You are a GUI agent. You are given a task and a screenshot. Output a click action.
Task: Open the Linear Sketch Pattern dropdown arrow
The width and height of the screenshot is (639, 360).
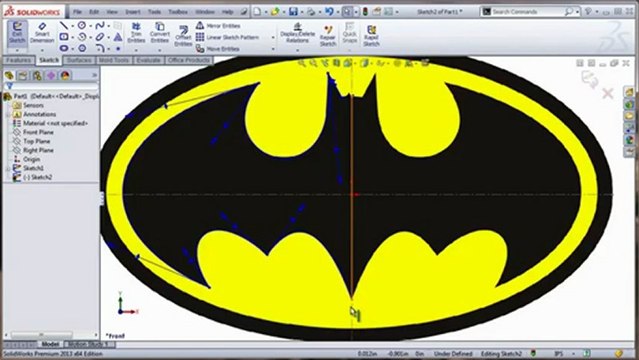(273, 38)
